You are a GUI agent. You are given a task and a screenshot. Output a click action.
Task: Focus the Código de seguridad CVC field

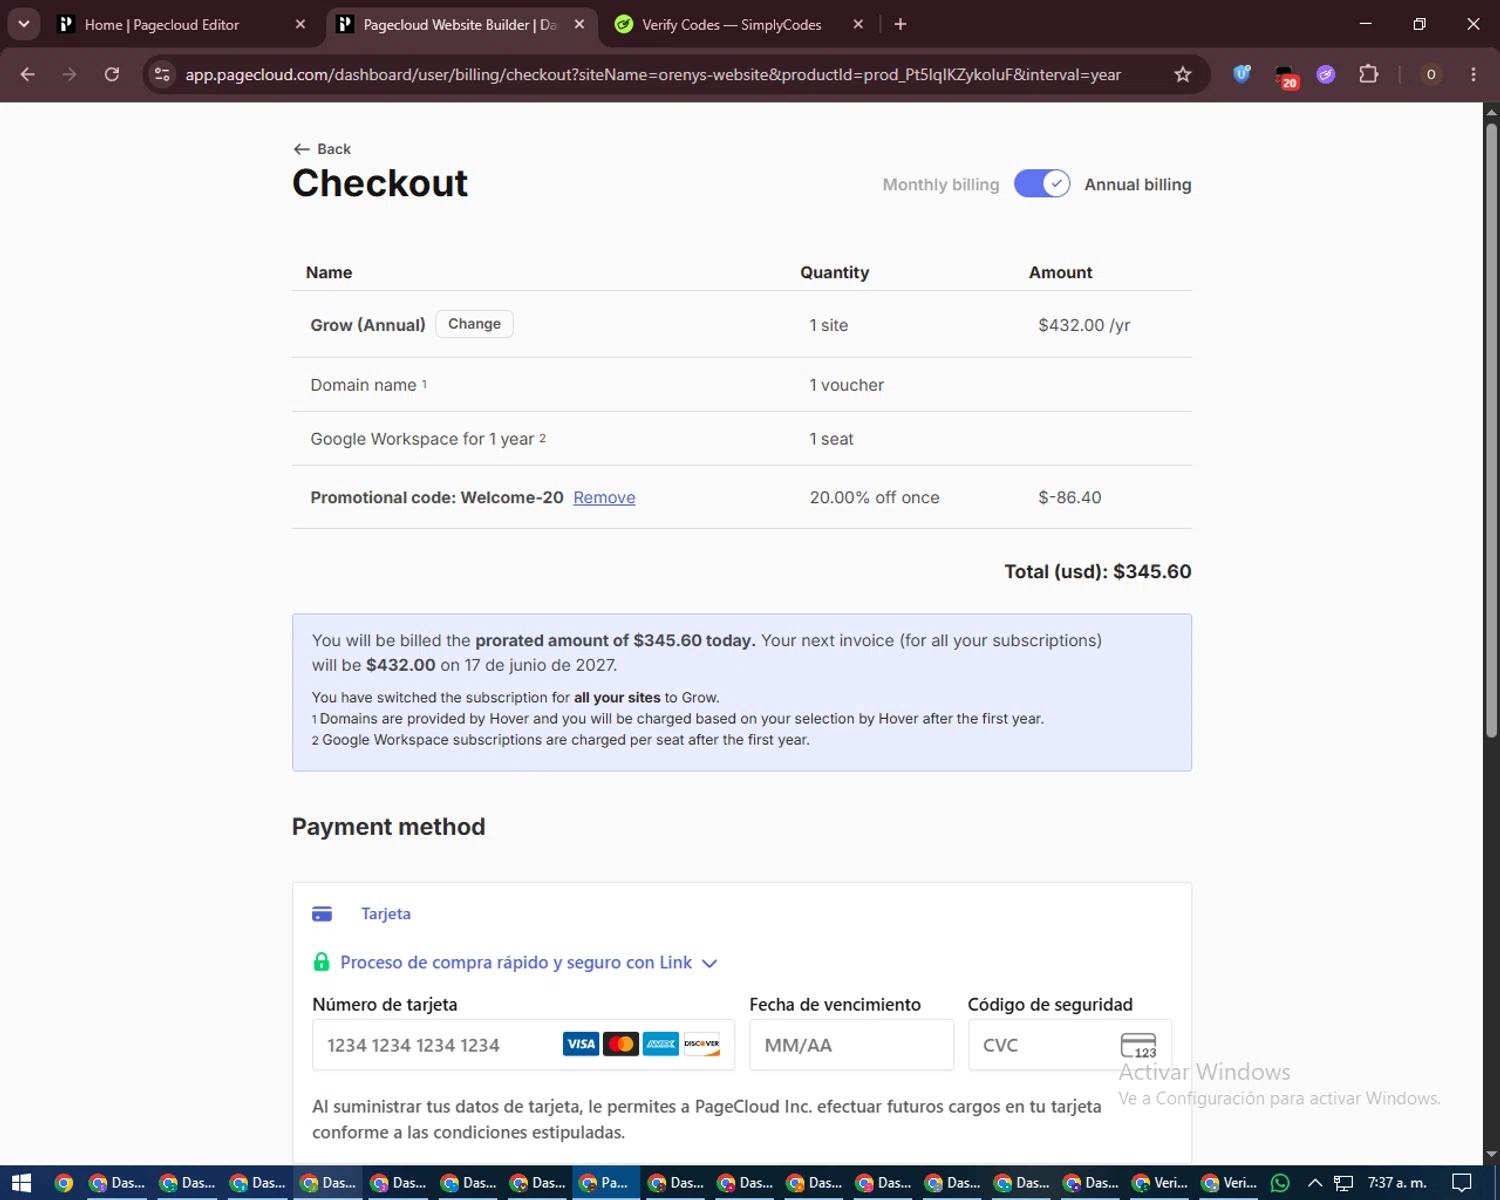point(1069,1045)
